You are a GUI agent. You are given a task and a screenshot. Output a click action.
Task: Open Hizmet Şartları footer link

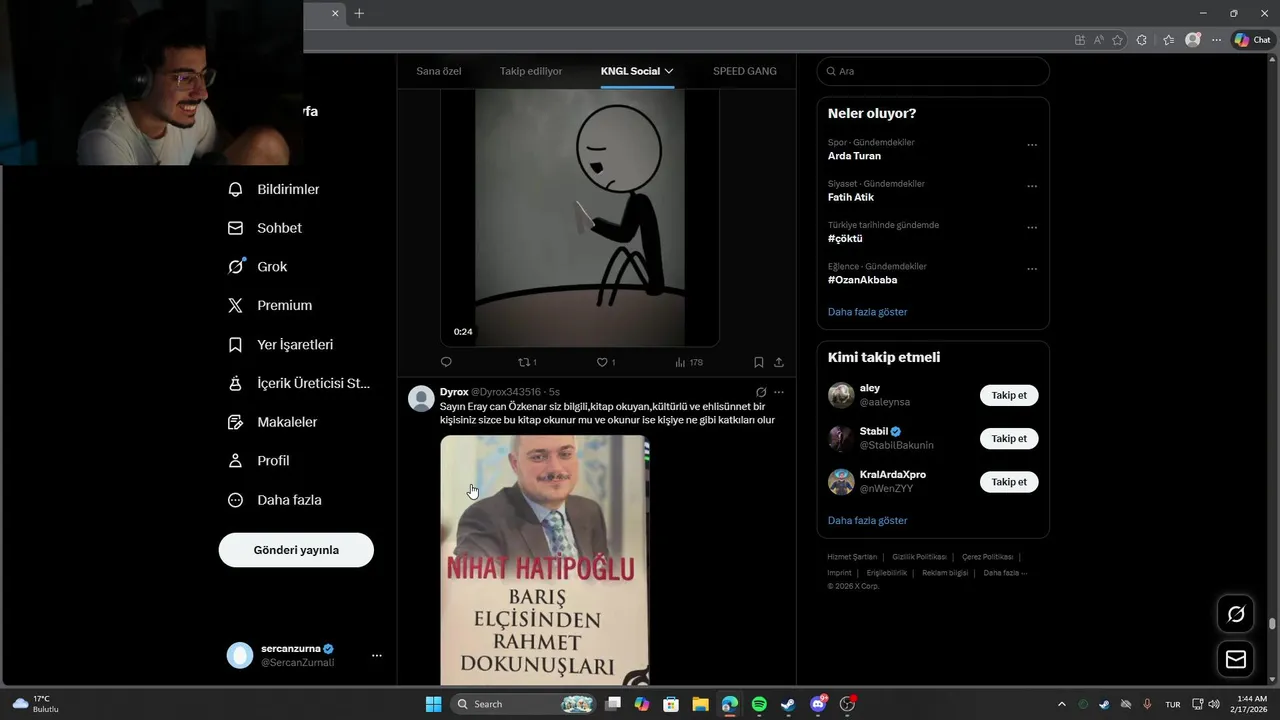pyautogui.click(x=852, y=557)
